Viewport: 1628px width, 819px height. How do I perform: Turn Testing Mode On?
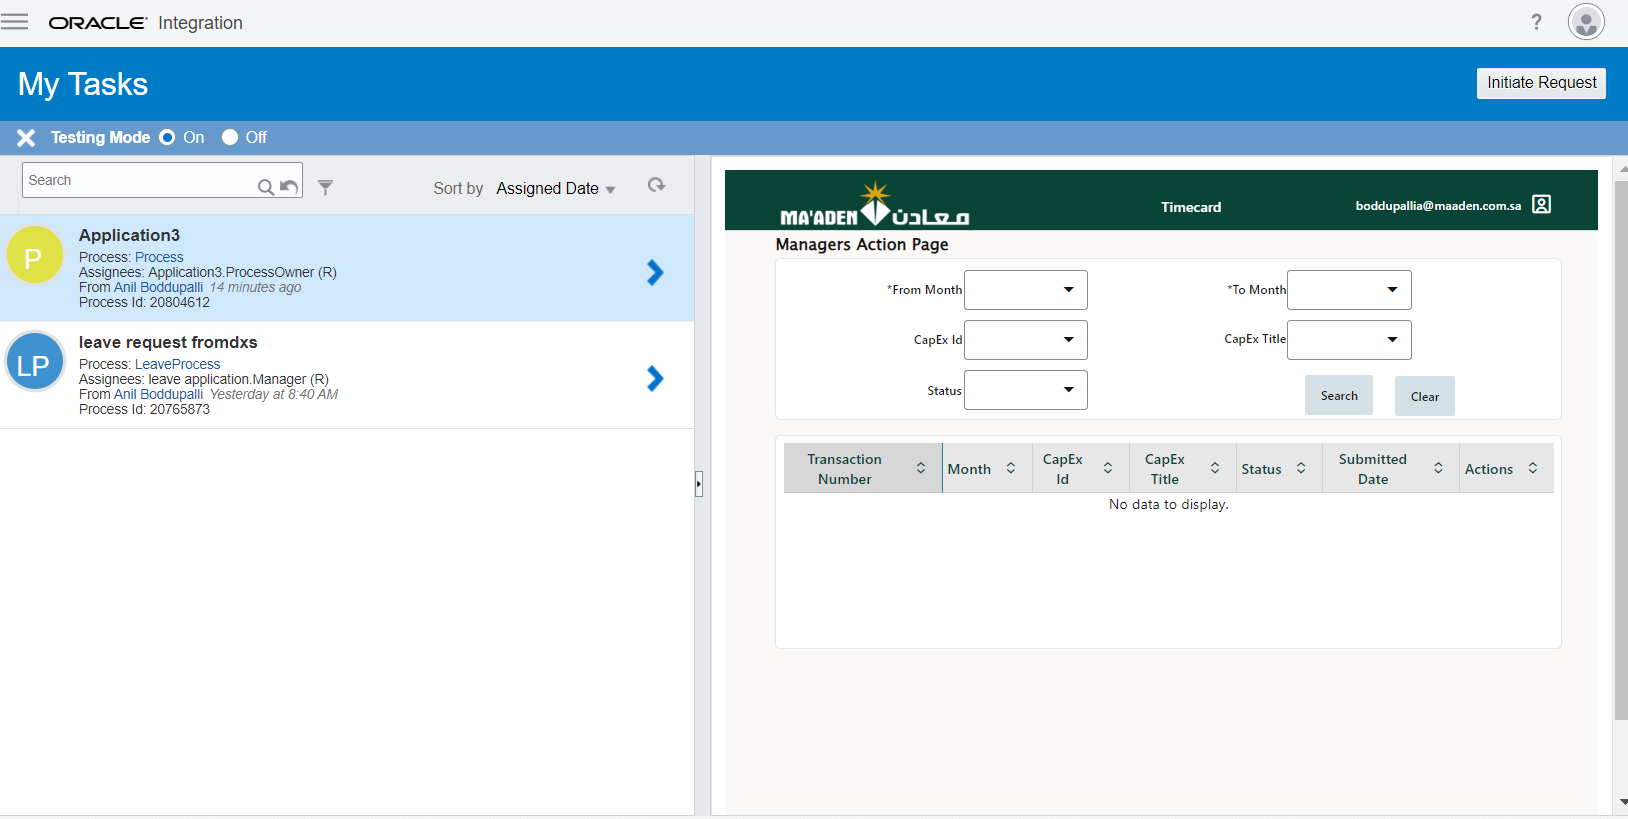coord(167,137)
